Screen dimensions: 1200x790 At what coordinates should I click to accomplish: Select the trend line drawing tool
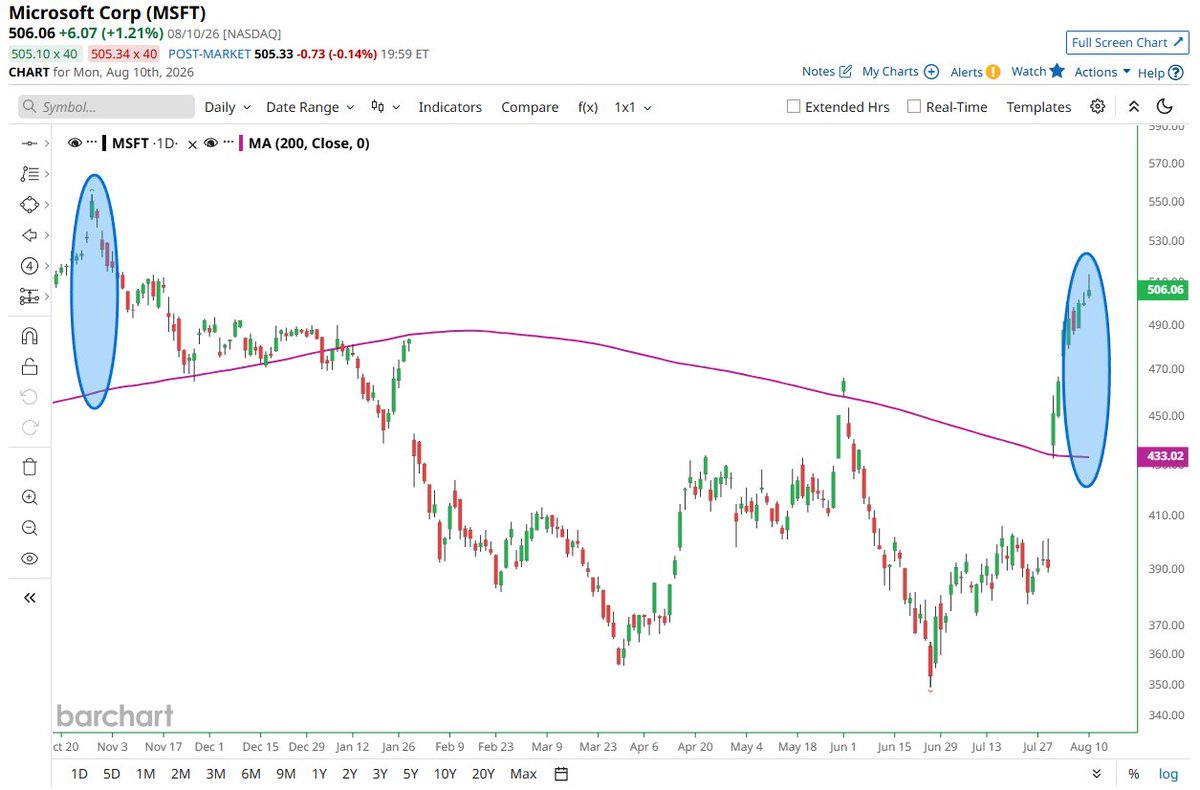pyautogui.click(x=28, y=144)
